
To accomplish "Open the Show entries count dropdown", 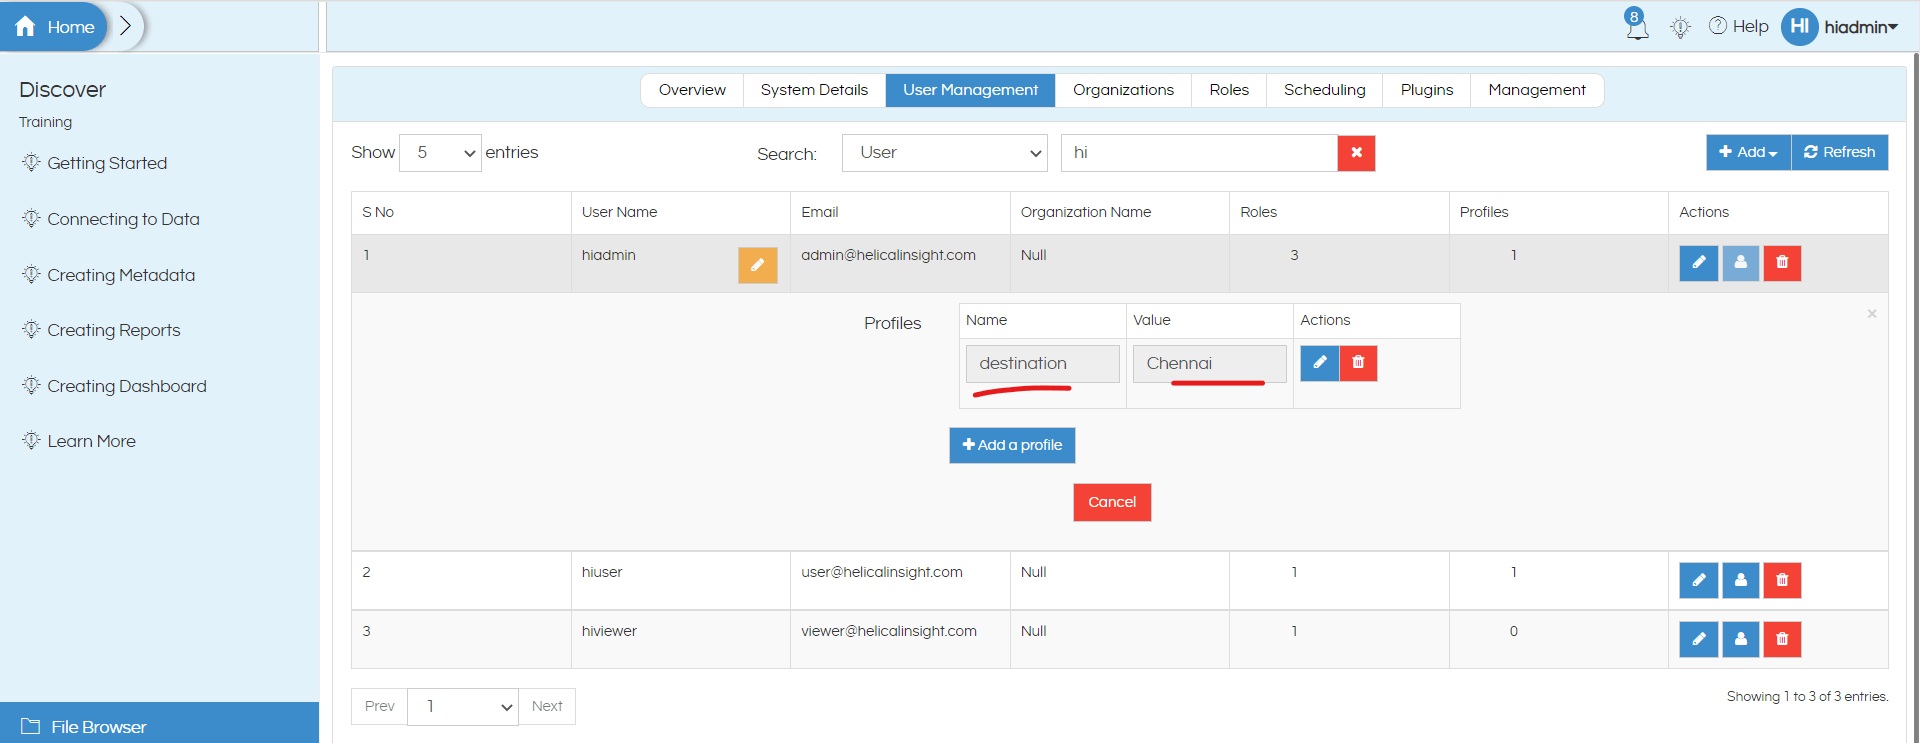I will click(x=440, y=153).
